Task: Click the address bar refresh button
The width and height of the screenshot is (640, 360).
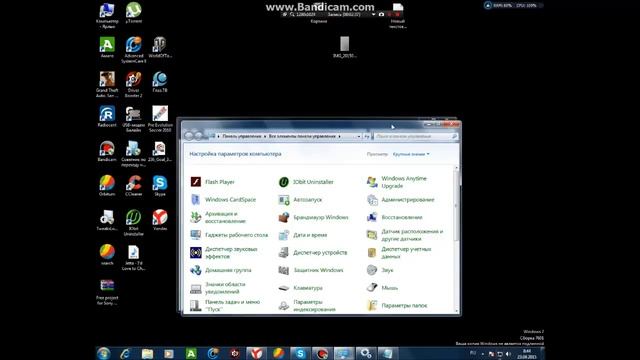Action: point(367,136)
